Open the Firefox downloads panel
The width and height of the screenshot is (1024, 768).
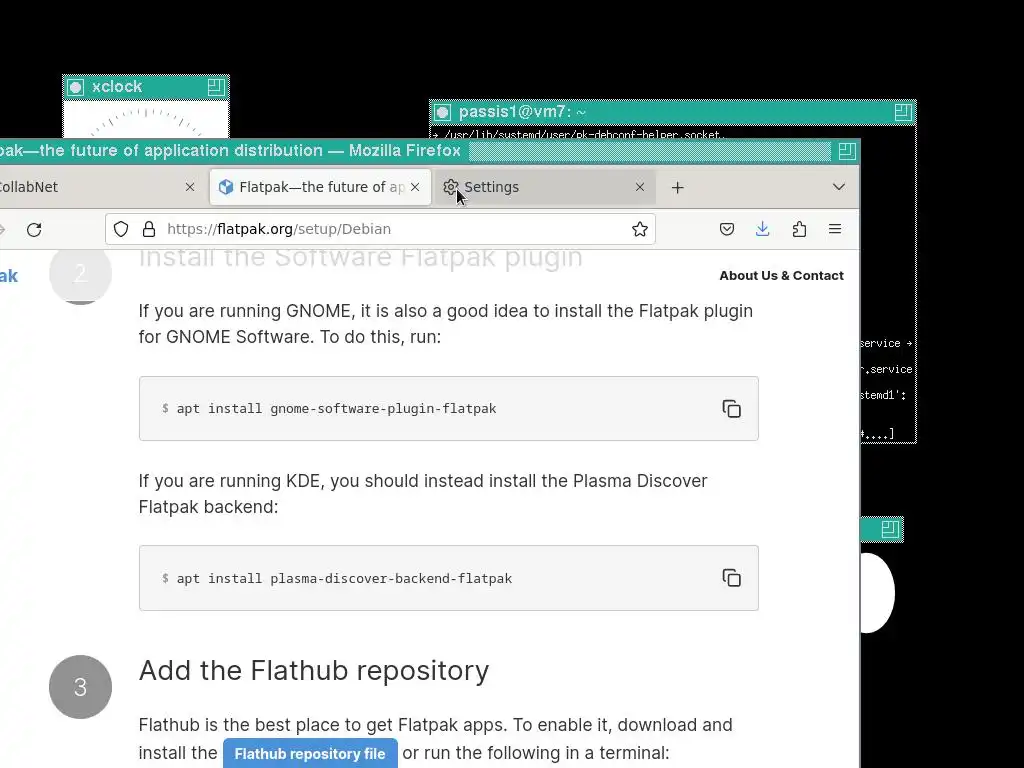(x=762, y=229)
